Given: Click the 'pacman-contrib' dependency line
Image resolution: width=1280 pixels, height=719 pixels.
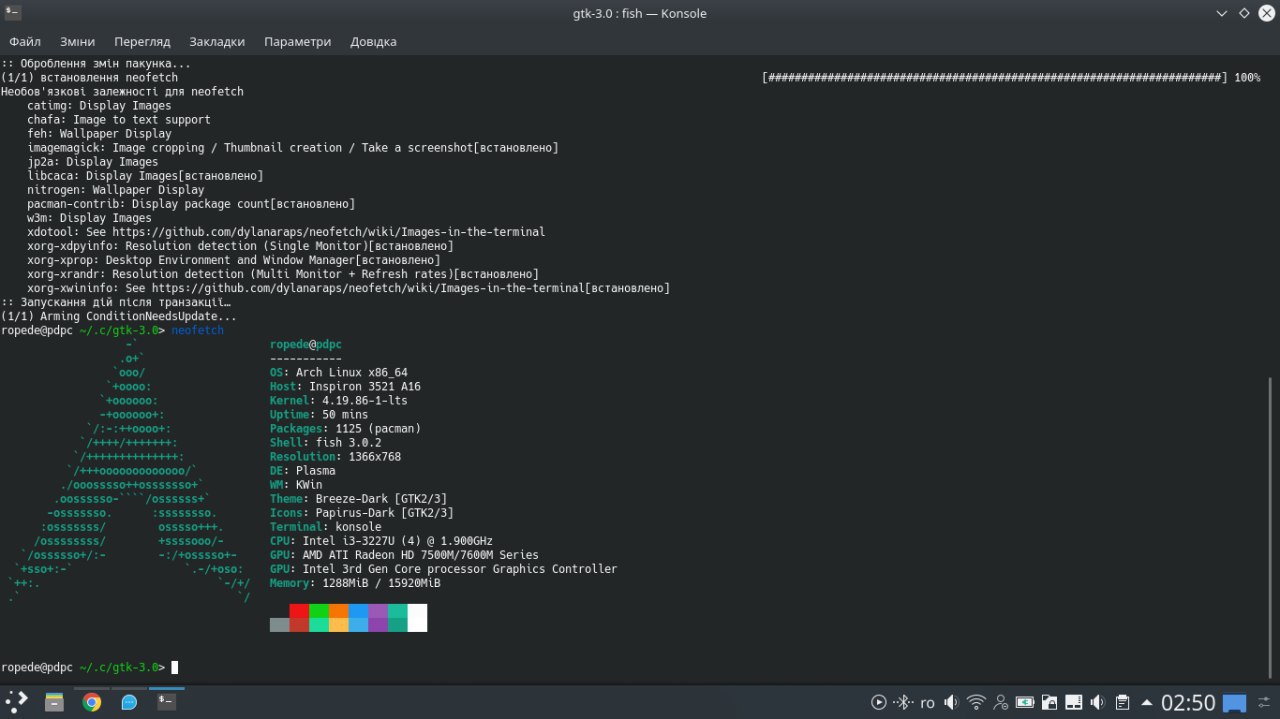Looking at the screenshot, I should coord(191,203).
